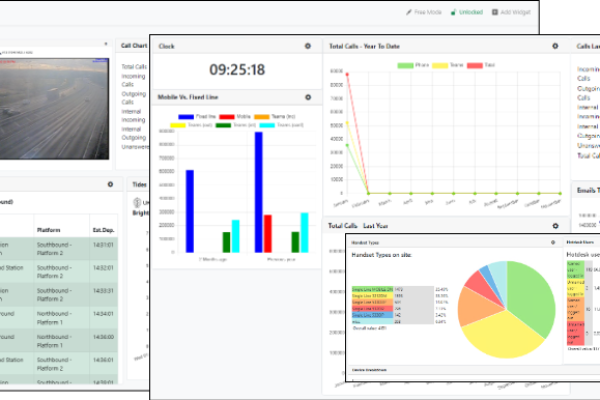The width and height of the screenshot is (600, 400).
Task: Click the Call Chart widget title in back window
Action: tap(134, 46)
